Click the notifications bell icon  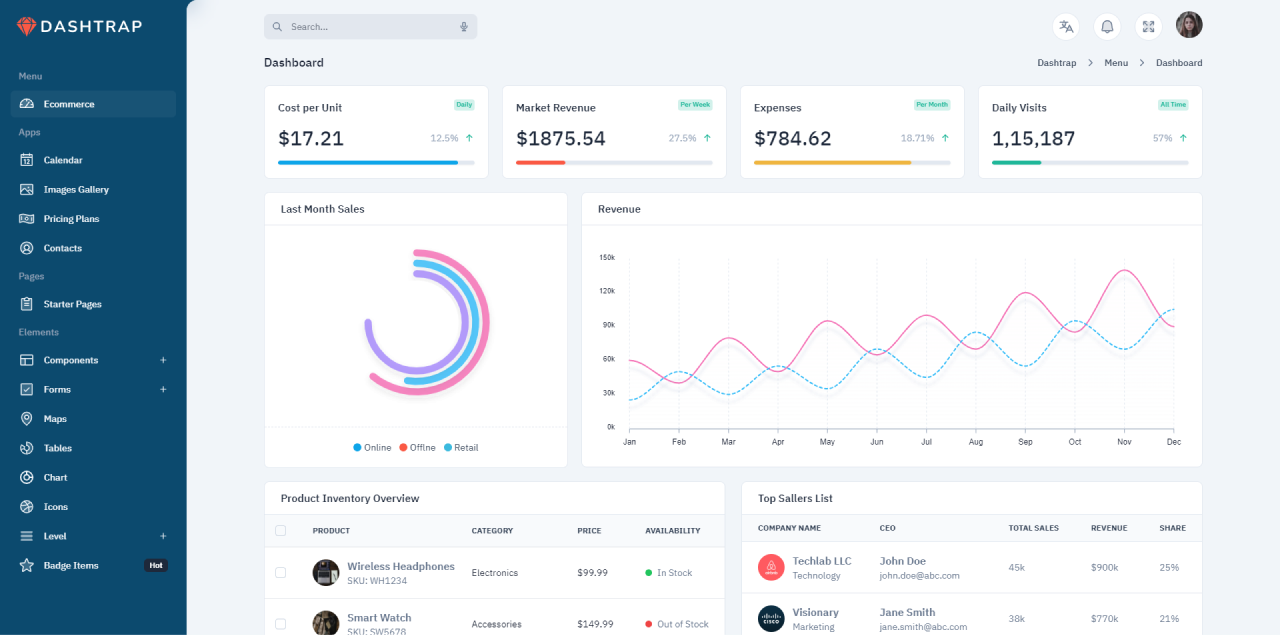(x=1107, y=26)
